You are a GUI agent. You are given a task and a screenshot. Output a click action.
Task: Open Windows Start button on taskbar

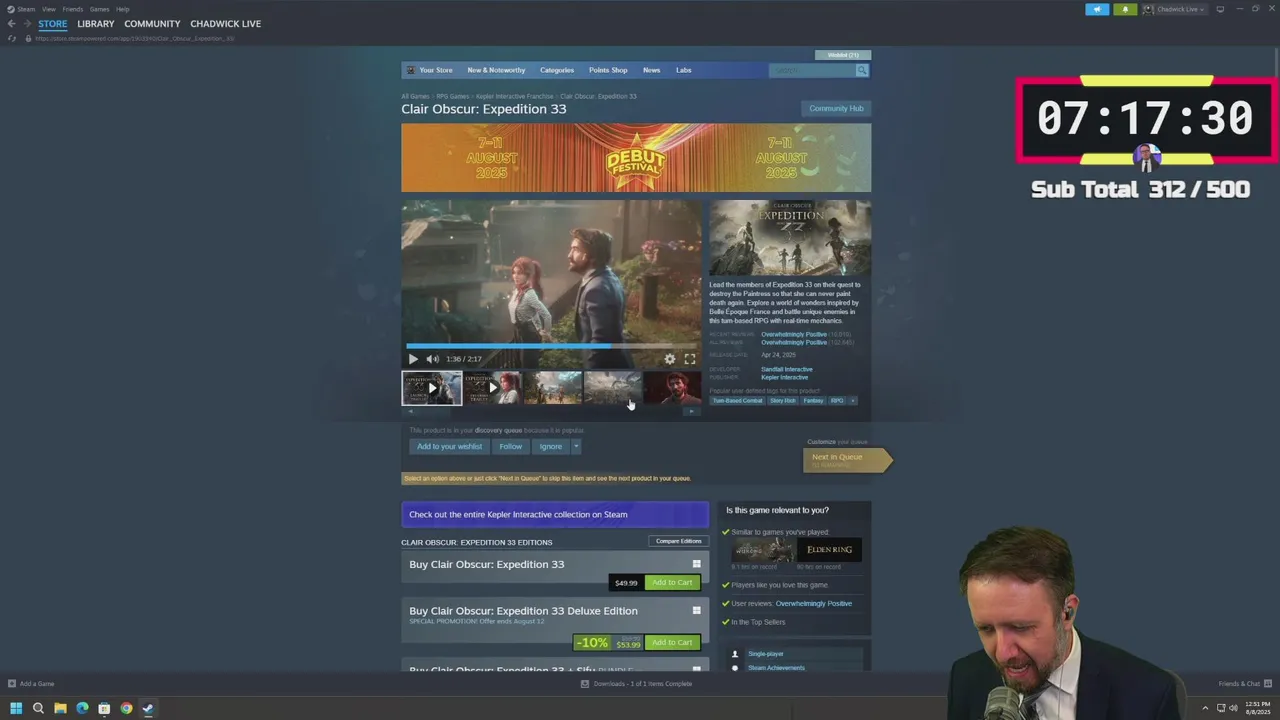pos(16,708)
